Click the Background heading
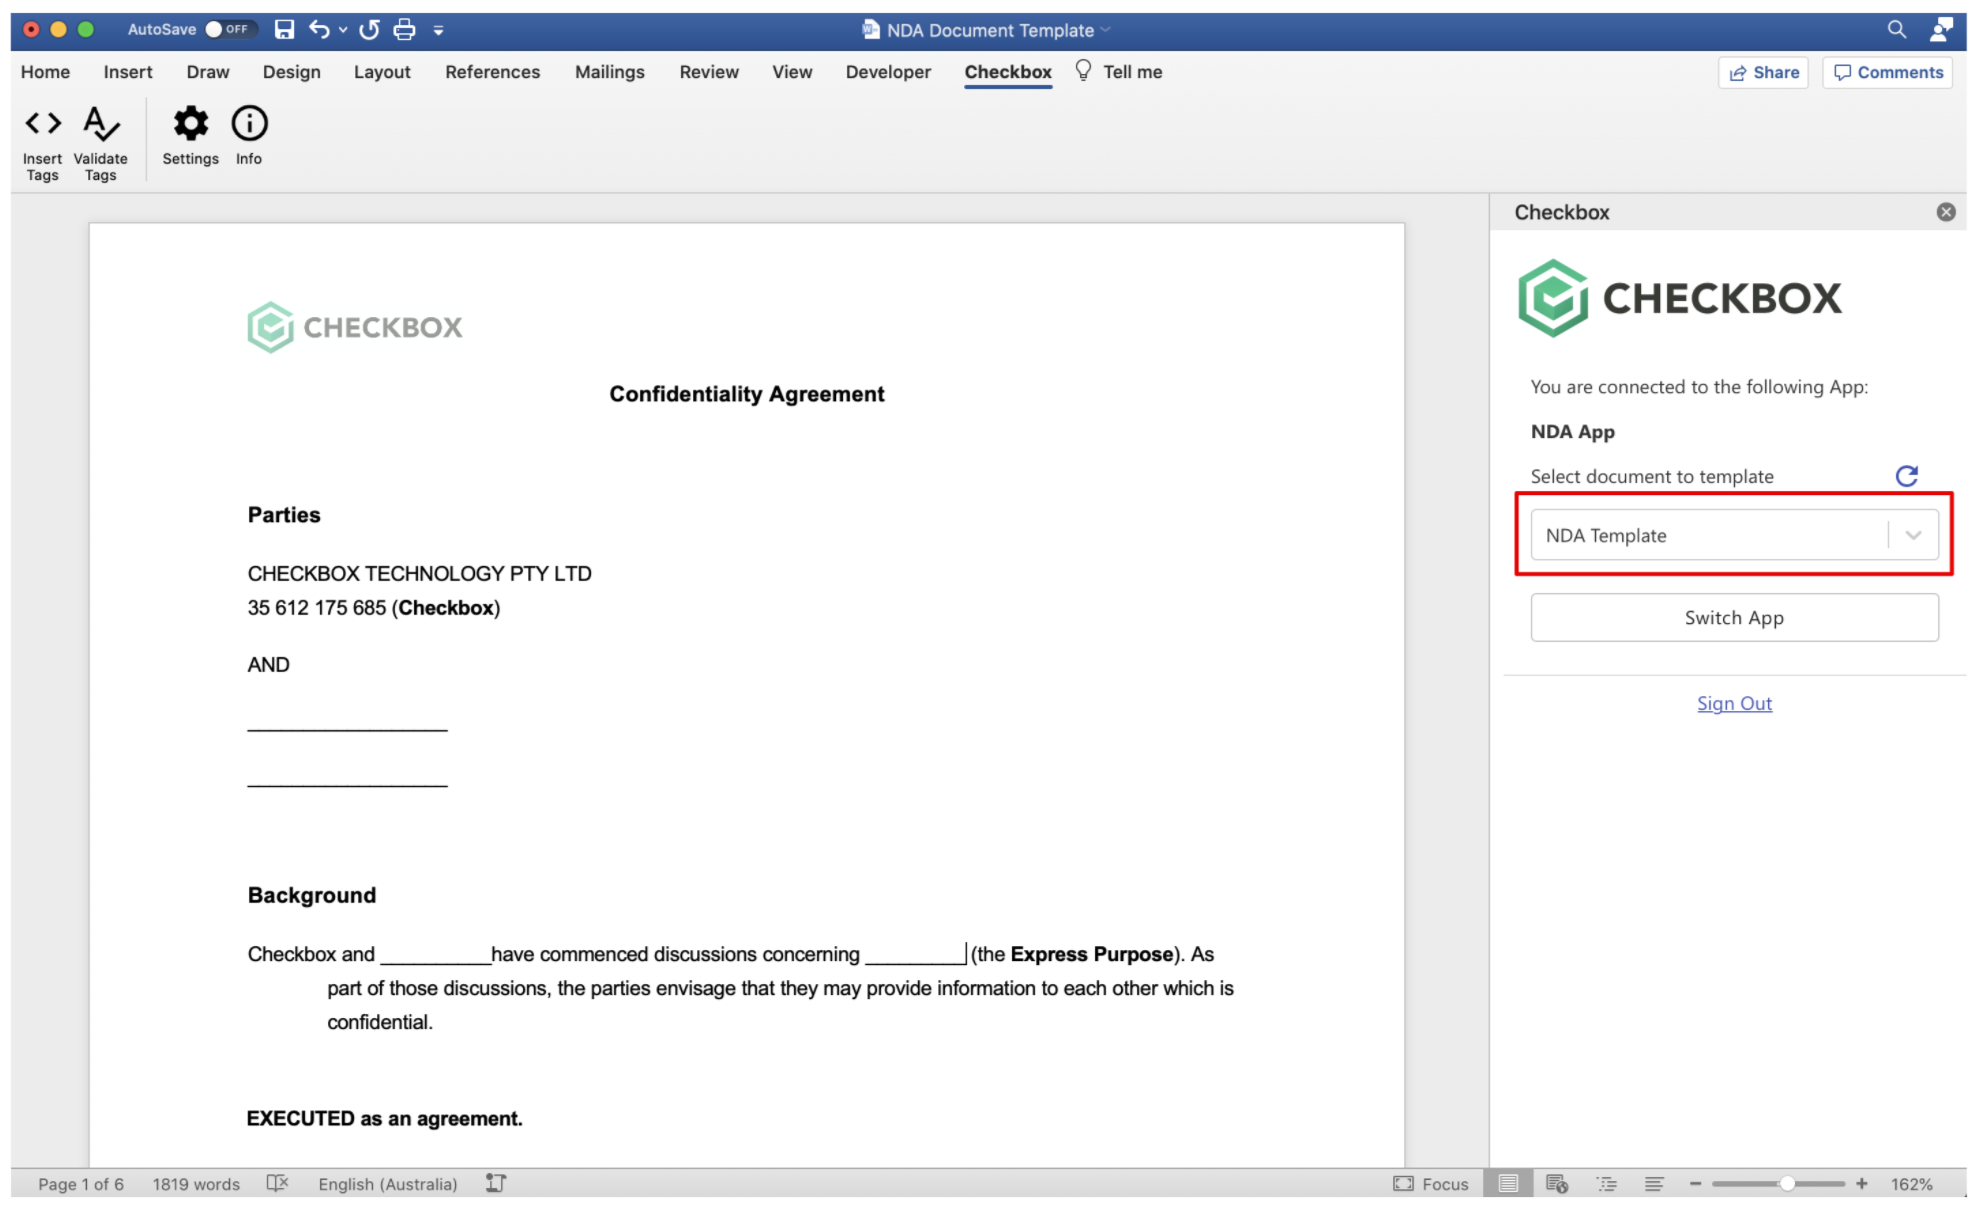The height and width of the screenshot is (1208, 1982). pyautogui.click(x=312, y=895)
